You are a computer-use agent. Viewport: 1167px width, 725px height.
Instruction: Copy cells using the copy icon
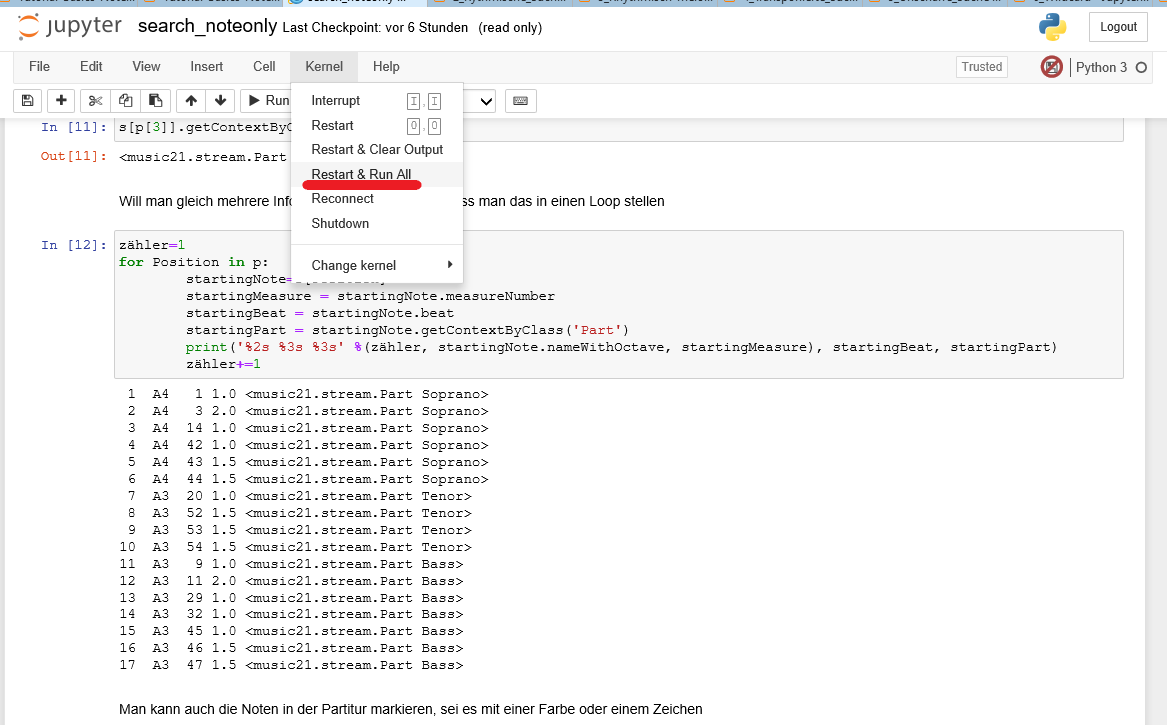coord(123,100)
